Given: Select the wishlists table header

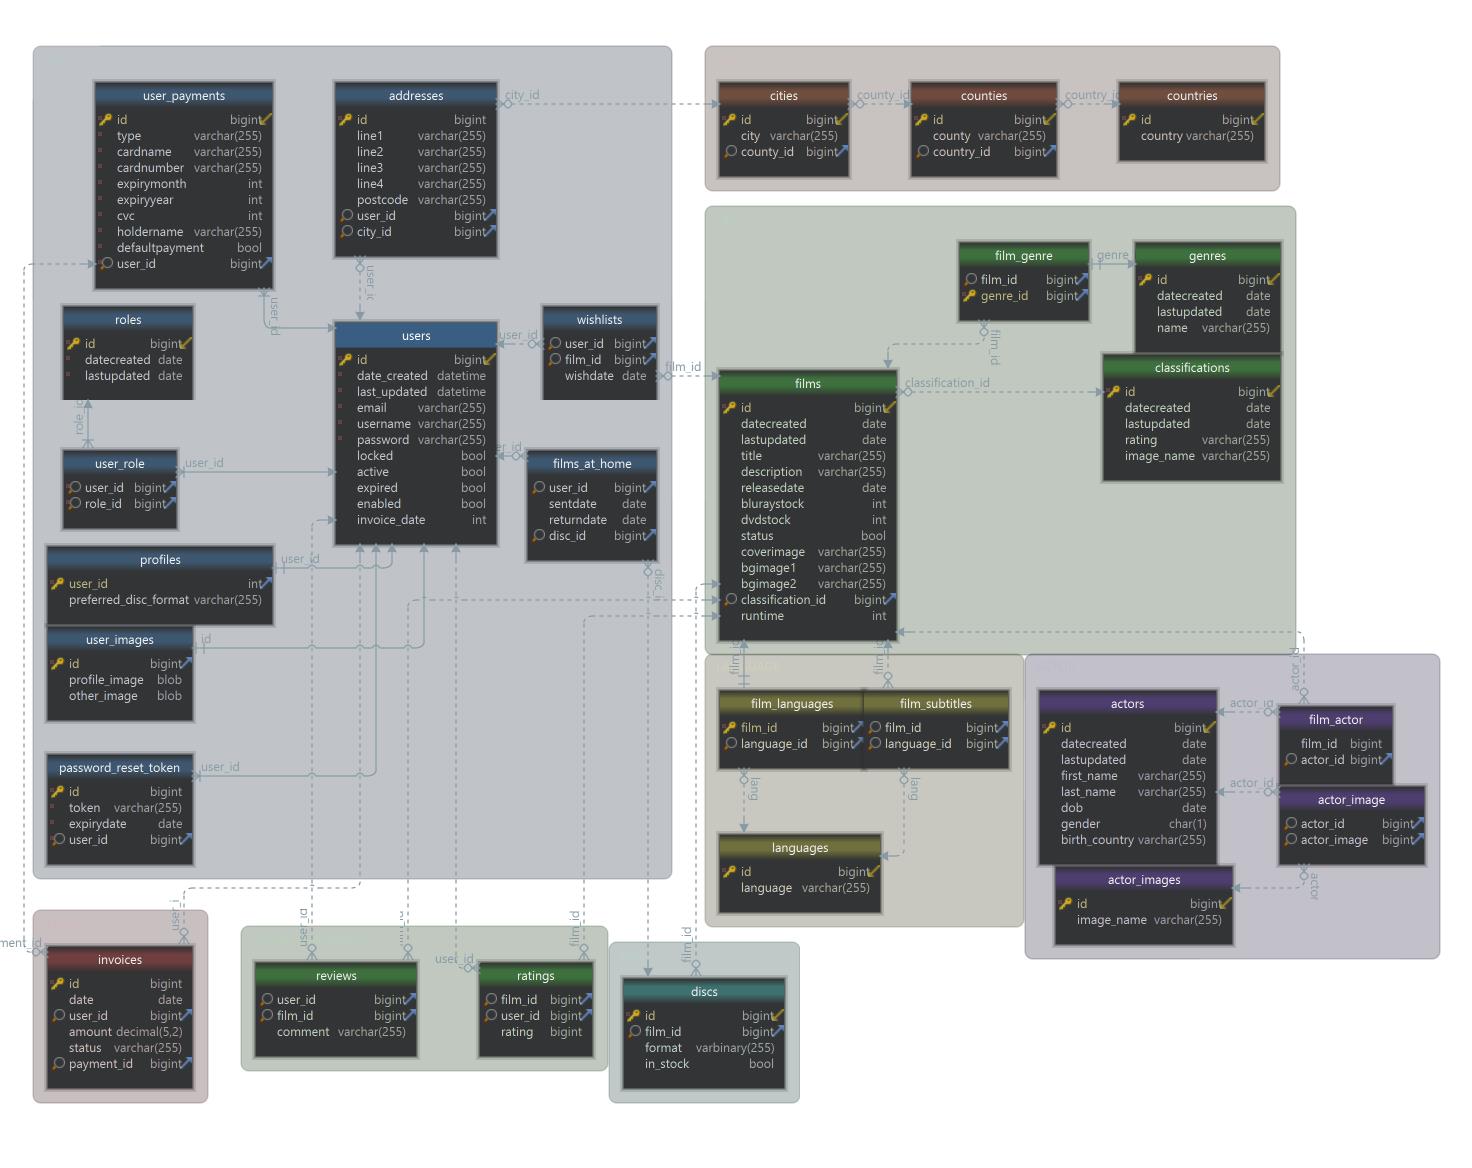Looking at the screenshot, I should coord(599,320).
